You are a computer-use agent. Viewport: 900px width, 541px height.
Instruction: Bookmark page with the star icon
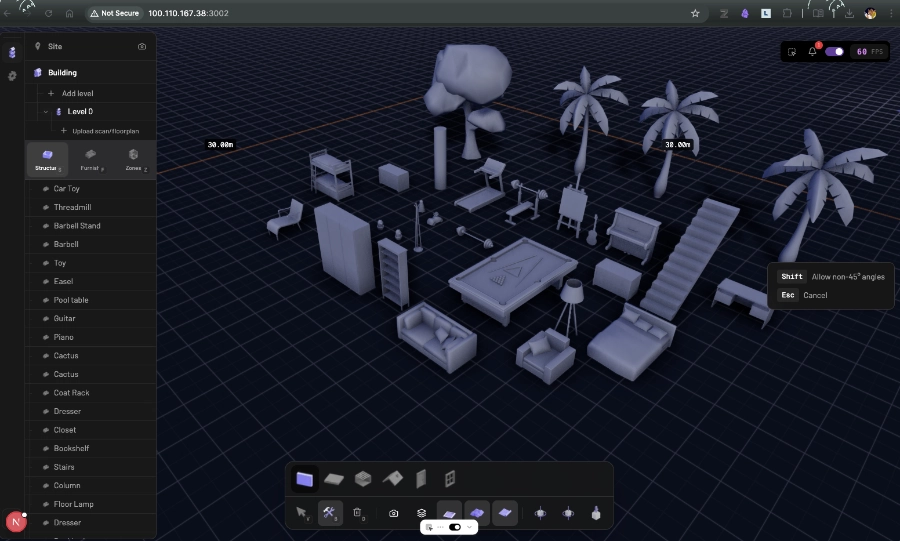coord(695,13)
